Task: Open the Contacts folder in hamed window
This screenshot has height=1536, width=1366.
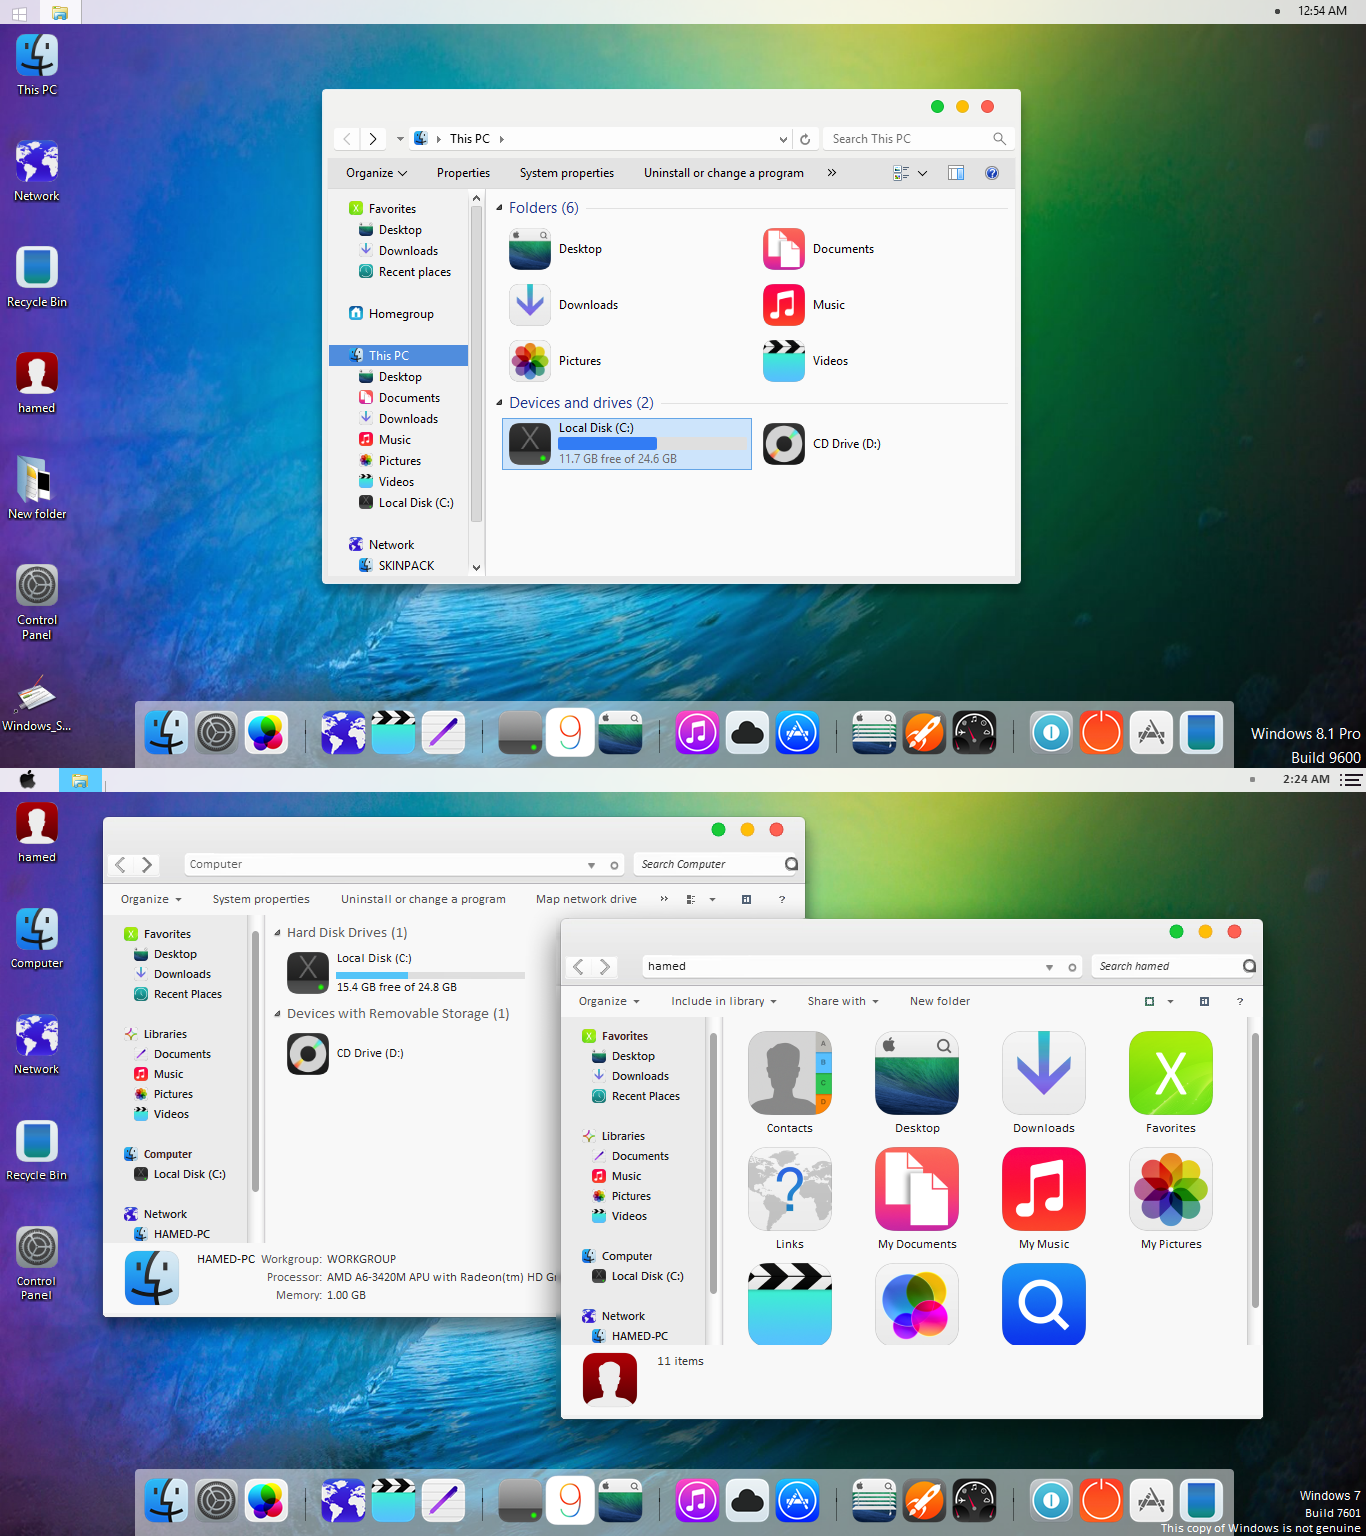Action: (790, 1084)
